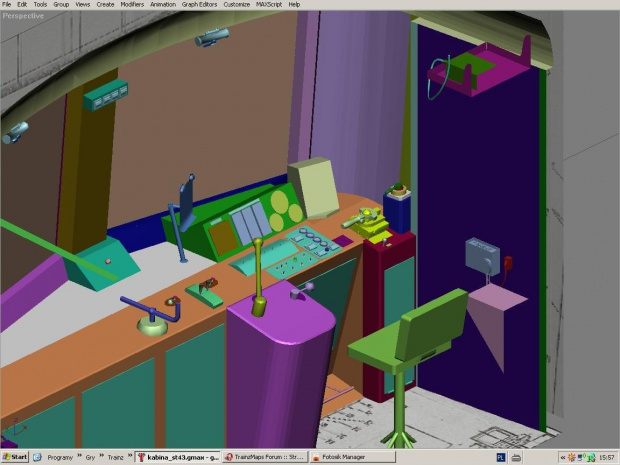Screen dimensions: 620x465
Task: Open the Tools menu
Action: click(40, 4)
